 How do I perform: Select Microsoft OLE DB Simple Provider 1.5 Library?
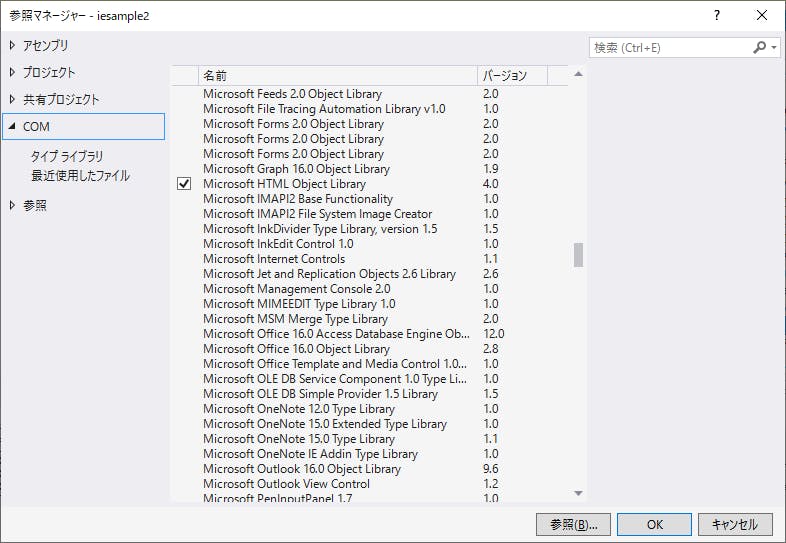click(x=369, y=394)
